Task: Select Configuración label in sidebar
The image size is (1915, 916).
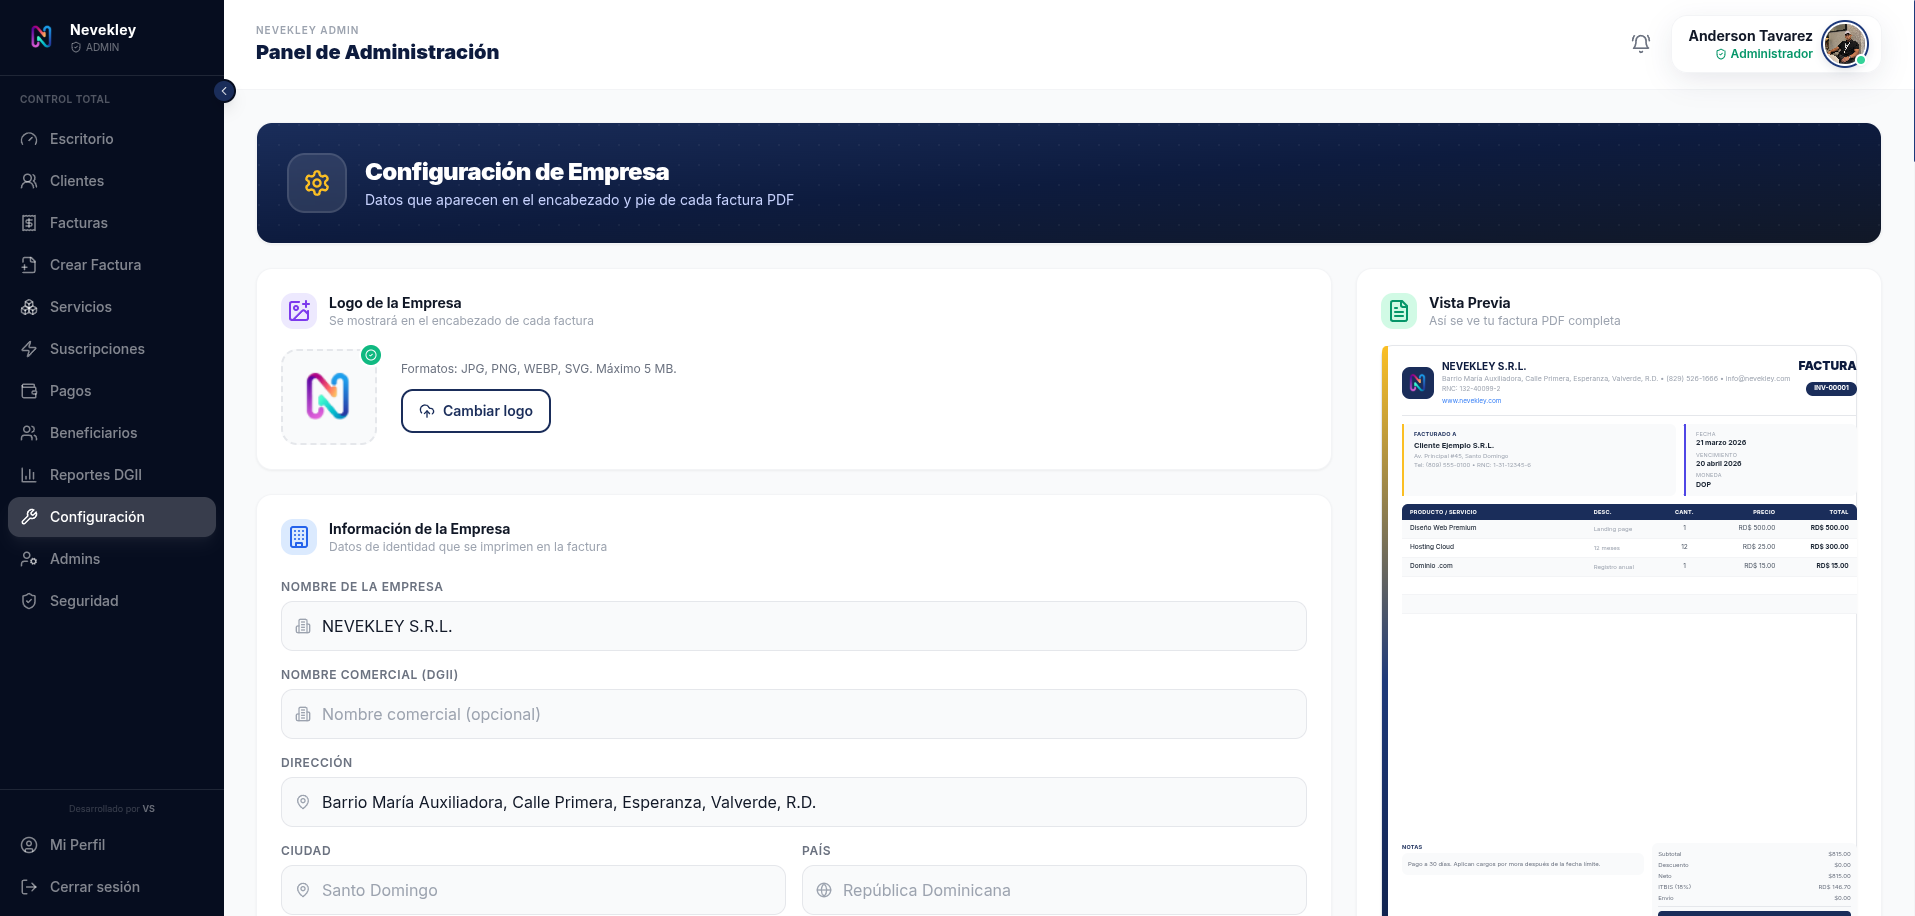Action: click(97, 517)
